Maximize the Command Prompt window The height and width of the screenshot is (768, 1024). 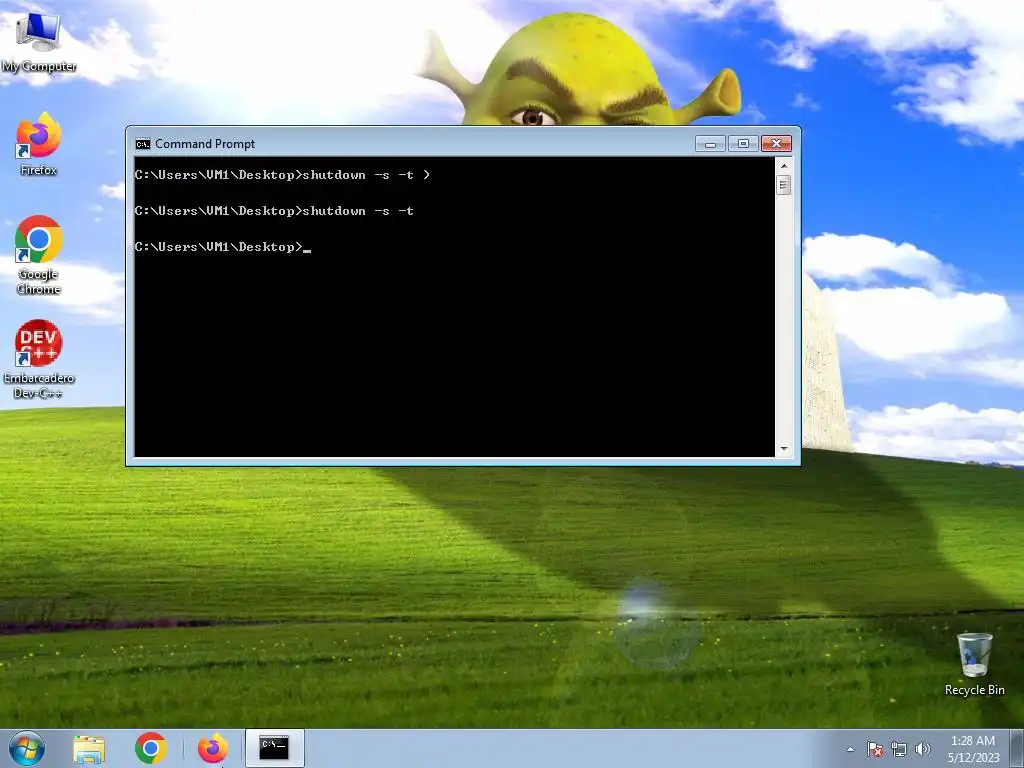pos(743,144)
